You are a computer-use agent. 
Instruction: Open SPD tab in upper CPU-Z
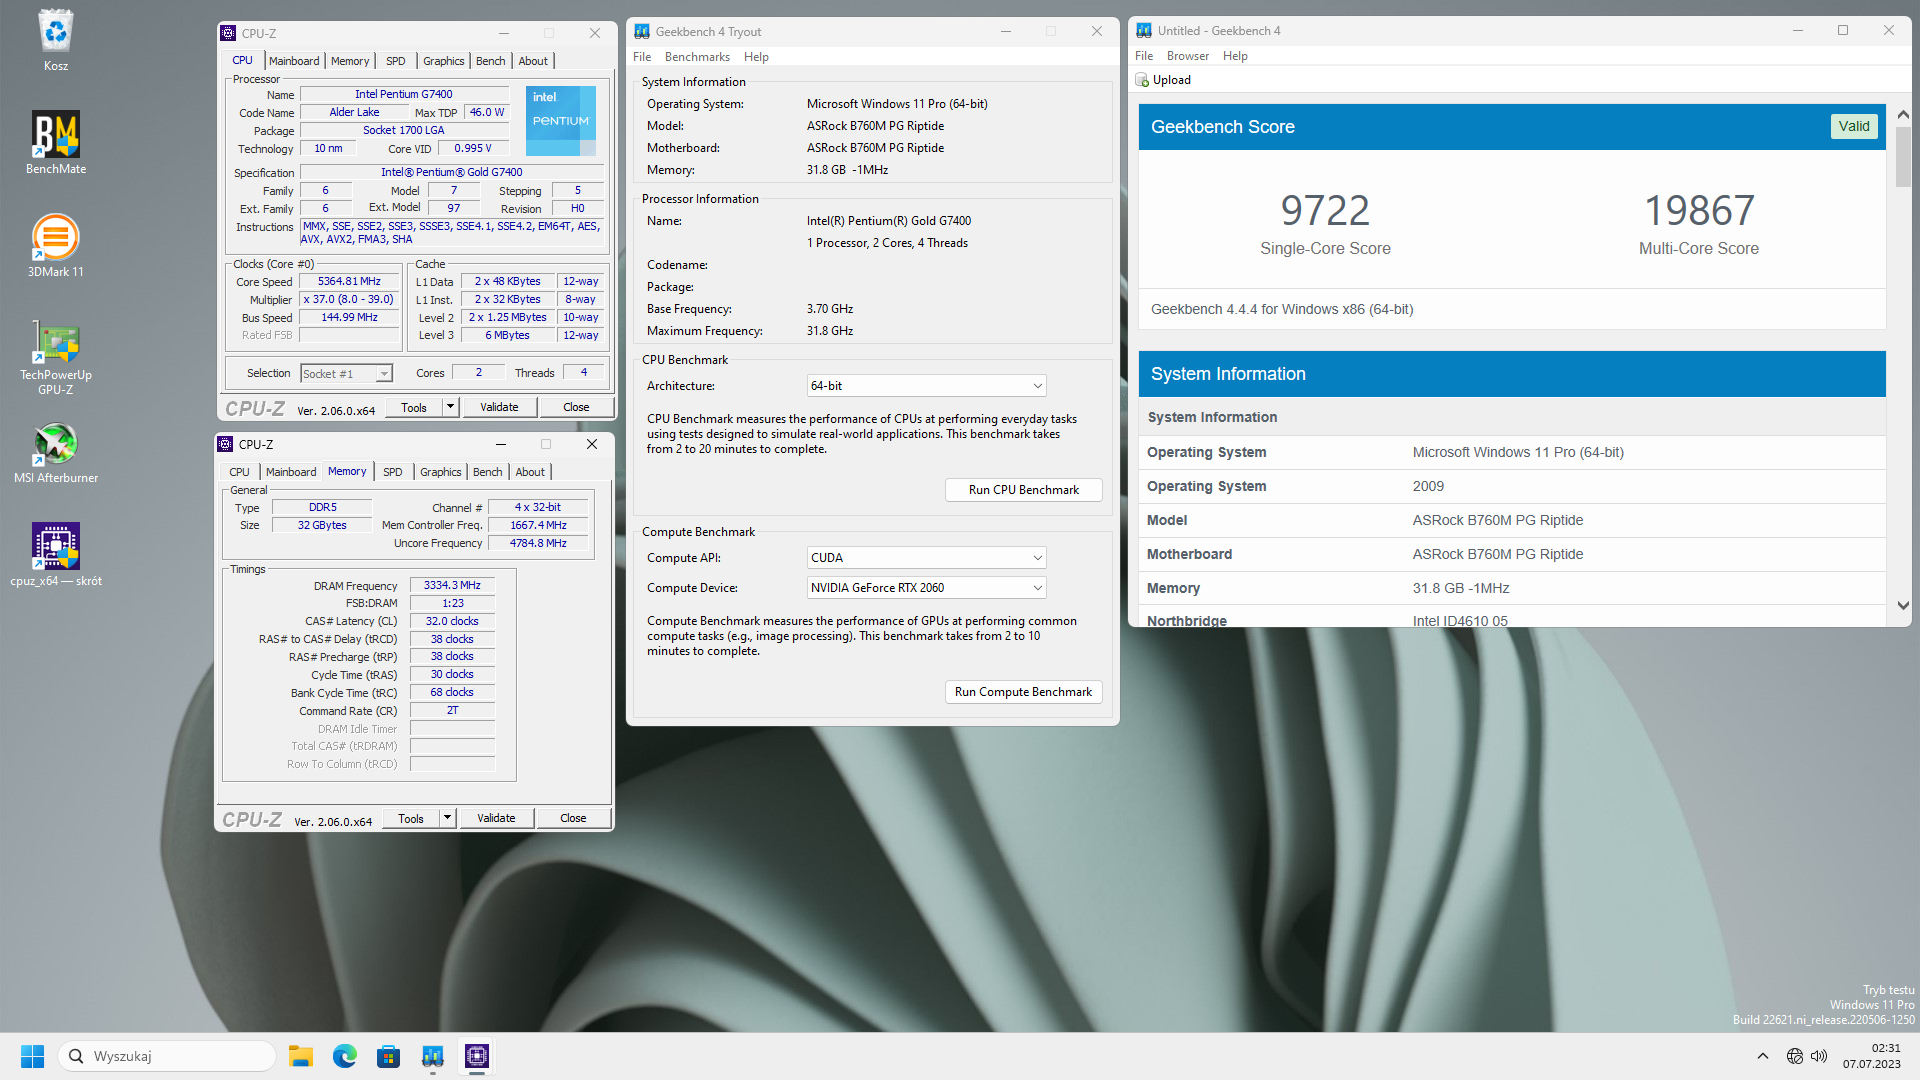(x=396, y=61)
